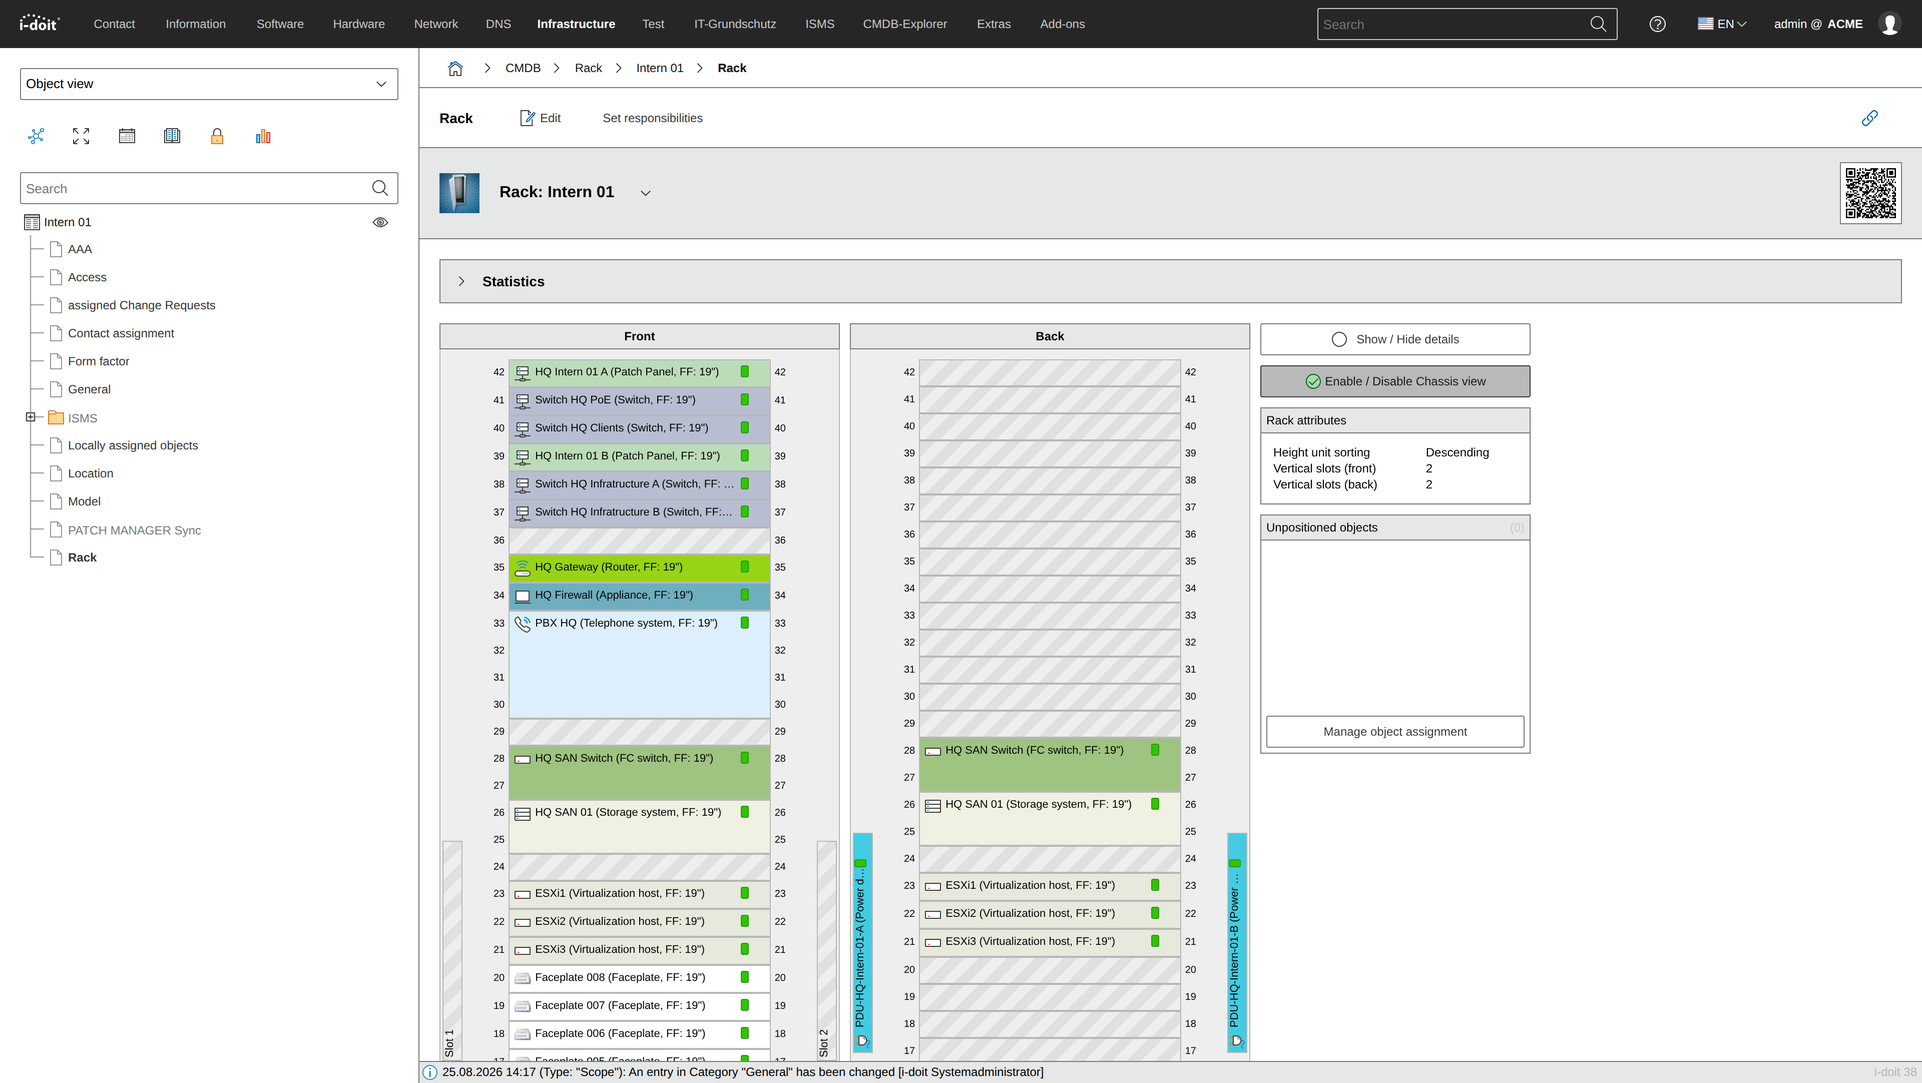Open the QR code image
1922x1083 pixels.
point(1870,193)
